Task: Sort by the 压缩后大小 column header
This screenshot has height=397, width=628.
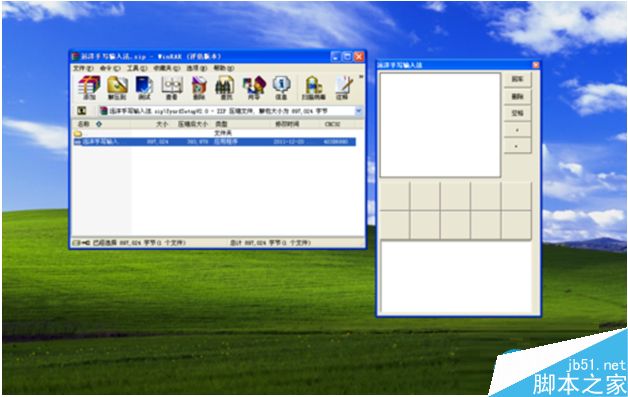Action: [193, 124]
